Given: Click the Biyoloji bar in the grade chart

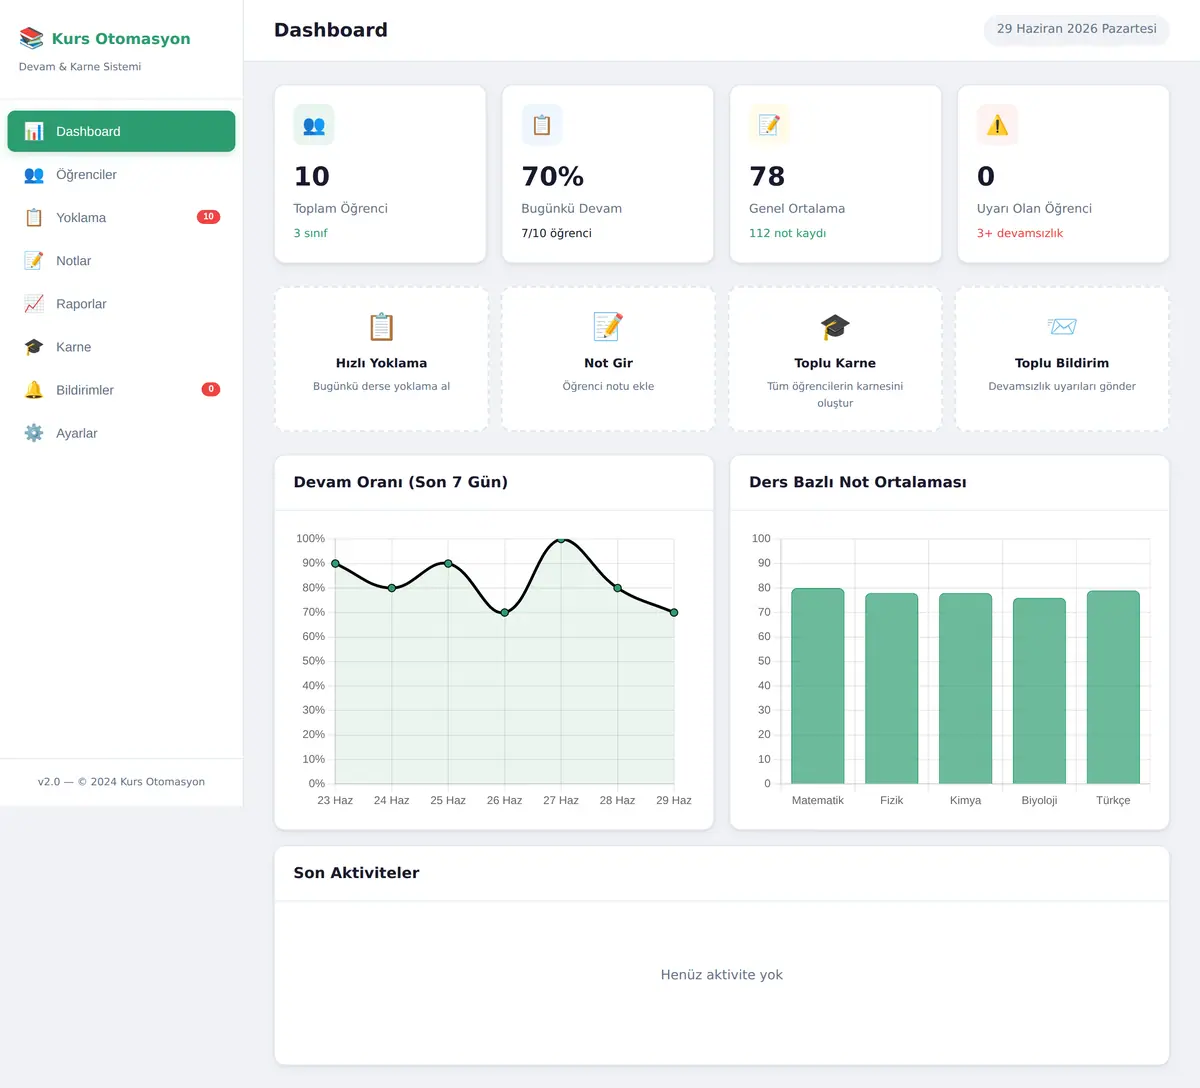Looking at the screenshot, I should pyautogui.click(x=1039, y=691).
